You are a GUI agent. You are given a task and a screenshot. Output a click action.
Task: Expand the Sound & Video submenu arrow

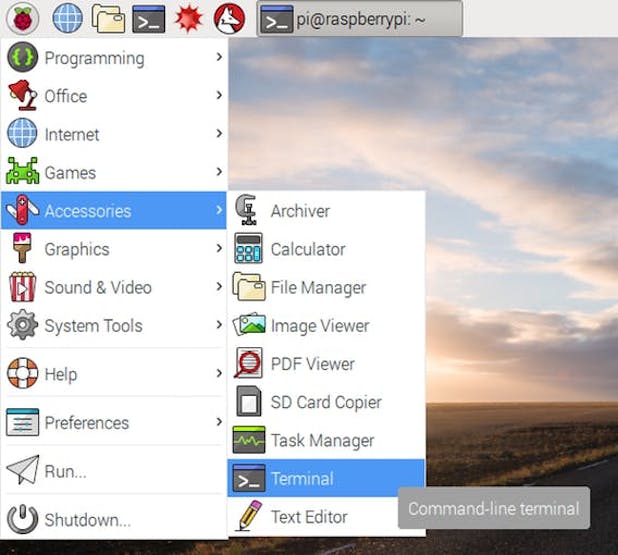[219, 286]
